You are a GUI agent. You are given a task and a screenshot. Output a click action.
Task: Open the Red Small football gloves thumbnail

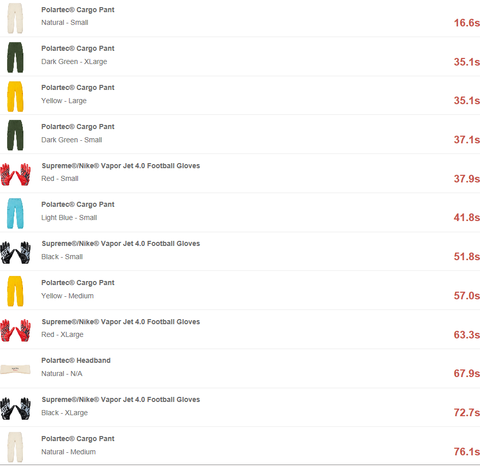tap(15, 174)
